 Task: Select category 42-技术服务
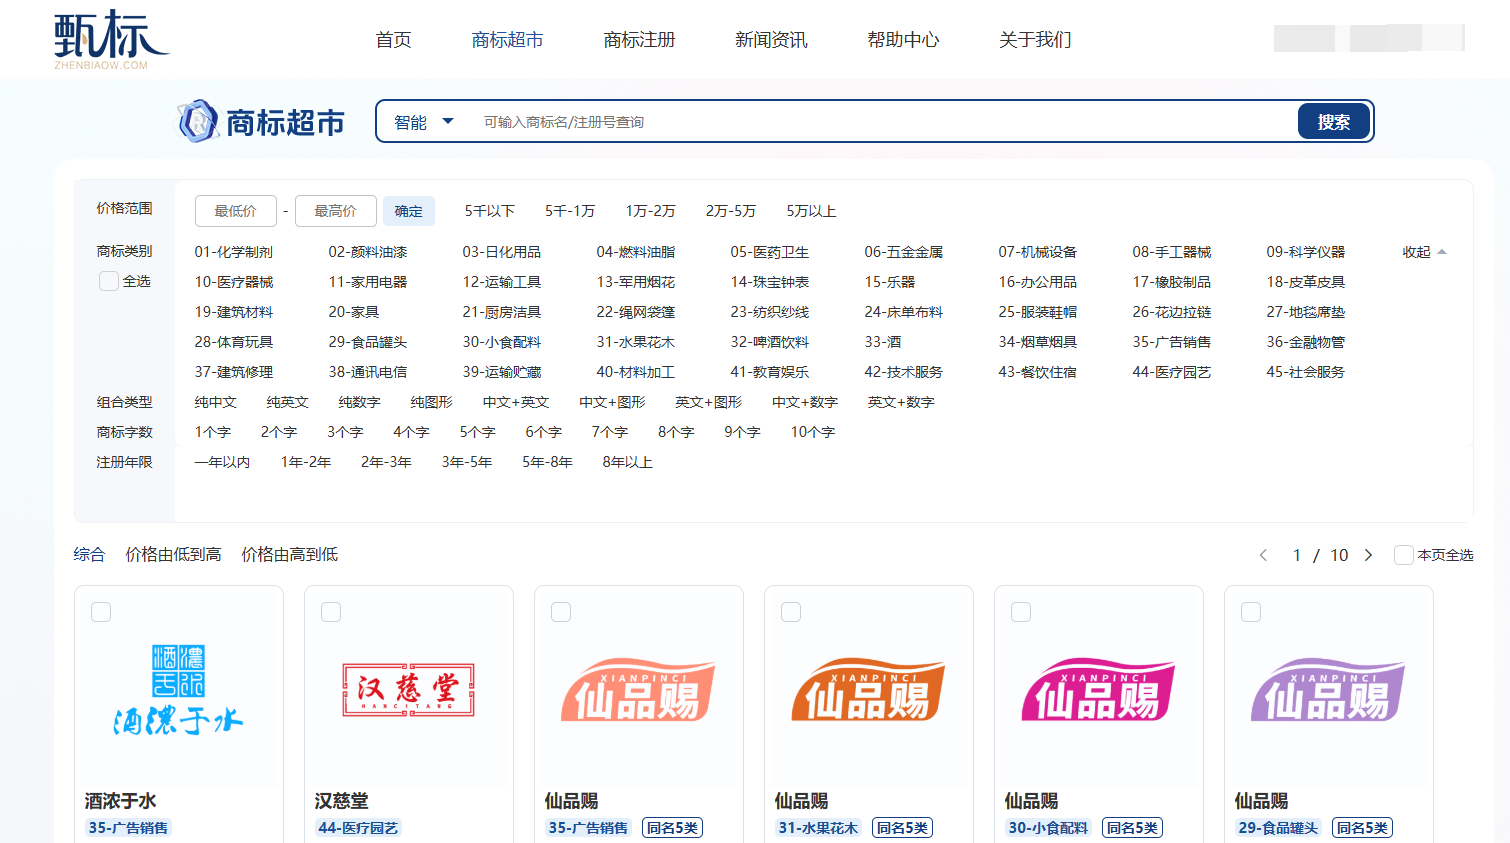904,372
